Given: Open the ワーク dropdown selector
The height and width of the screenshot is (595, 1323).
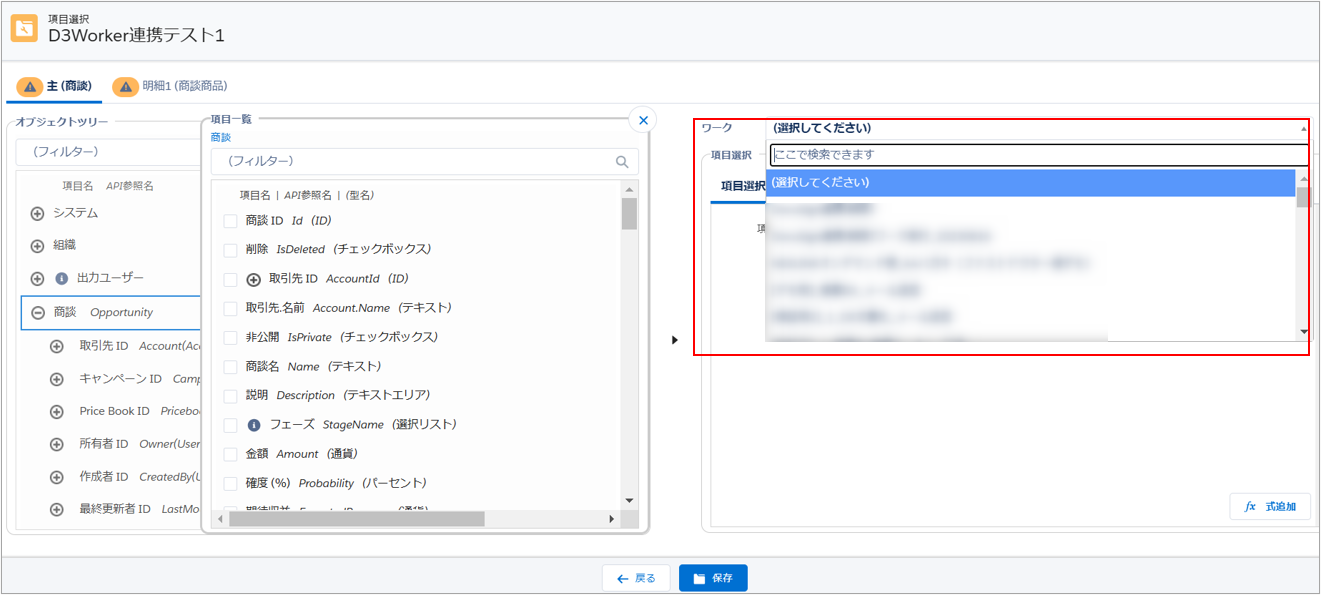Looking at the screenshot, I should (x=1037, y=128).
